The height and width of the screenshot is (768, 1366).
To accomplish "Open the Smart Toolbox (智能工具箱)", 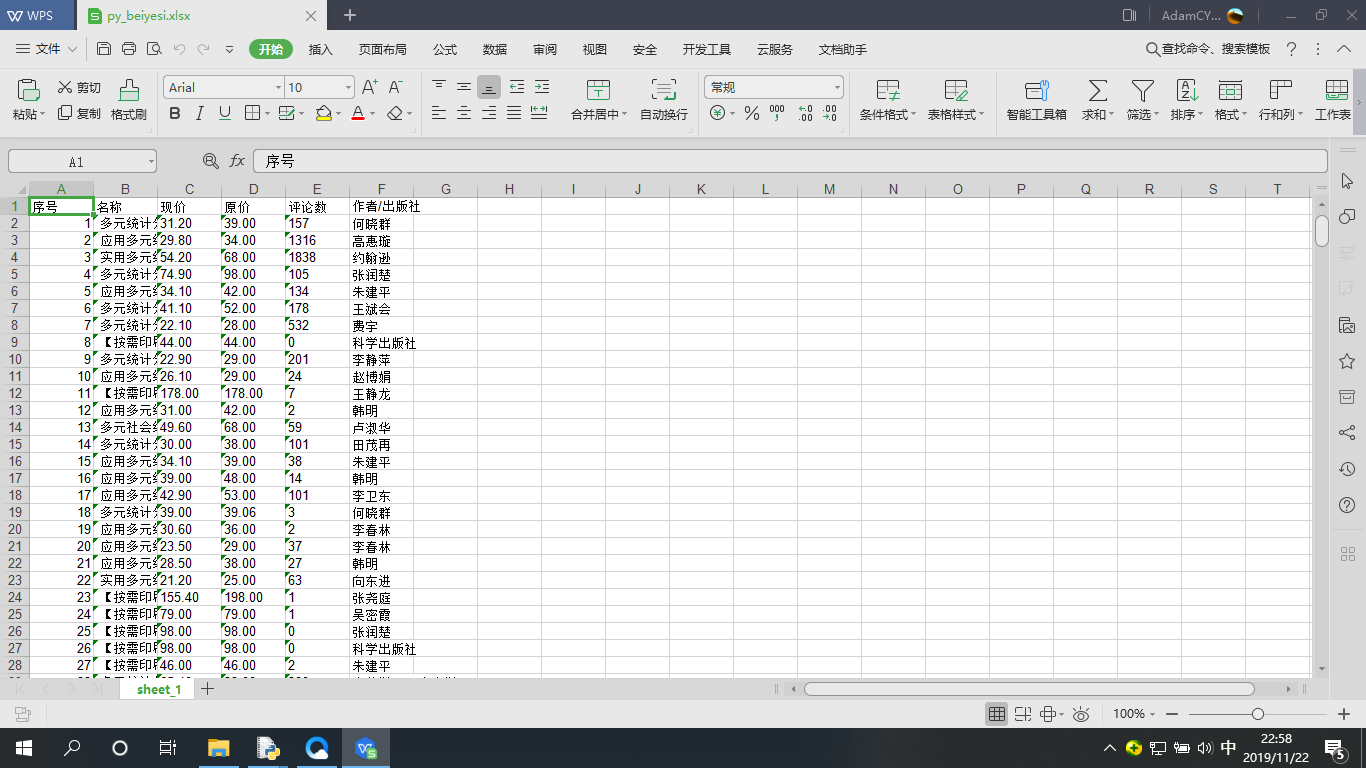I will pyautogui.click(x=1037, y=100).
